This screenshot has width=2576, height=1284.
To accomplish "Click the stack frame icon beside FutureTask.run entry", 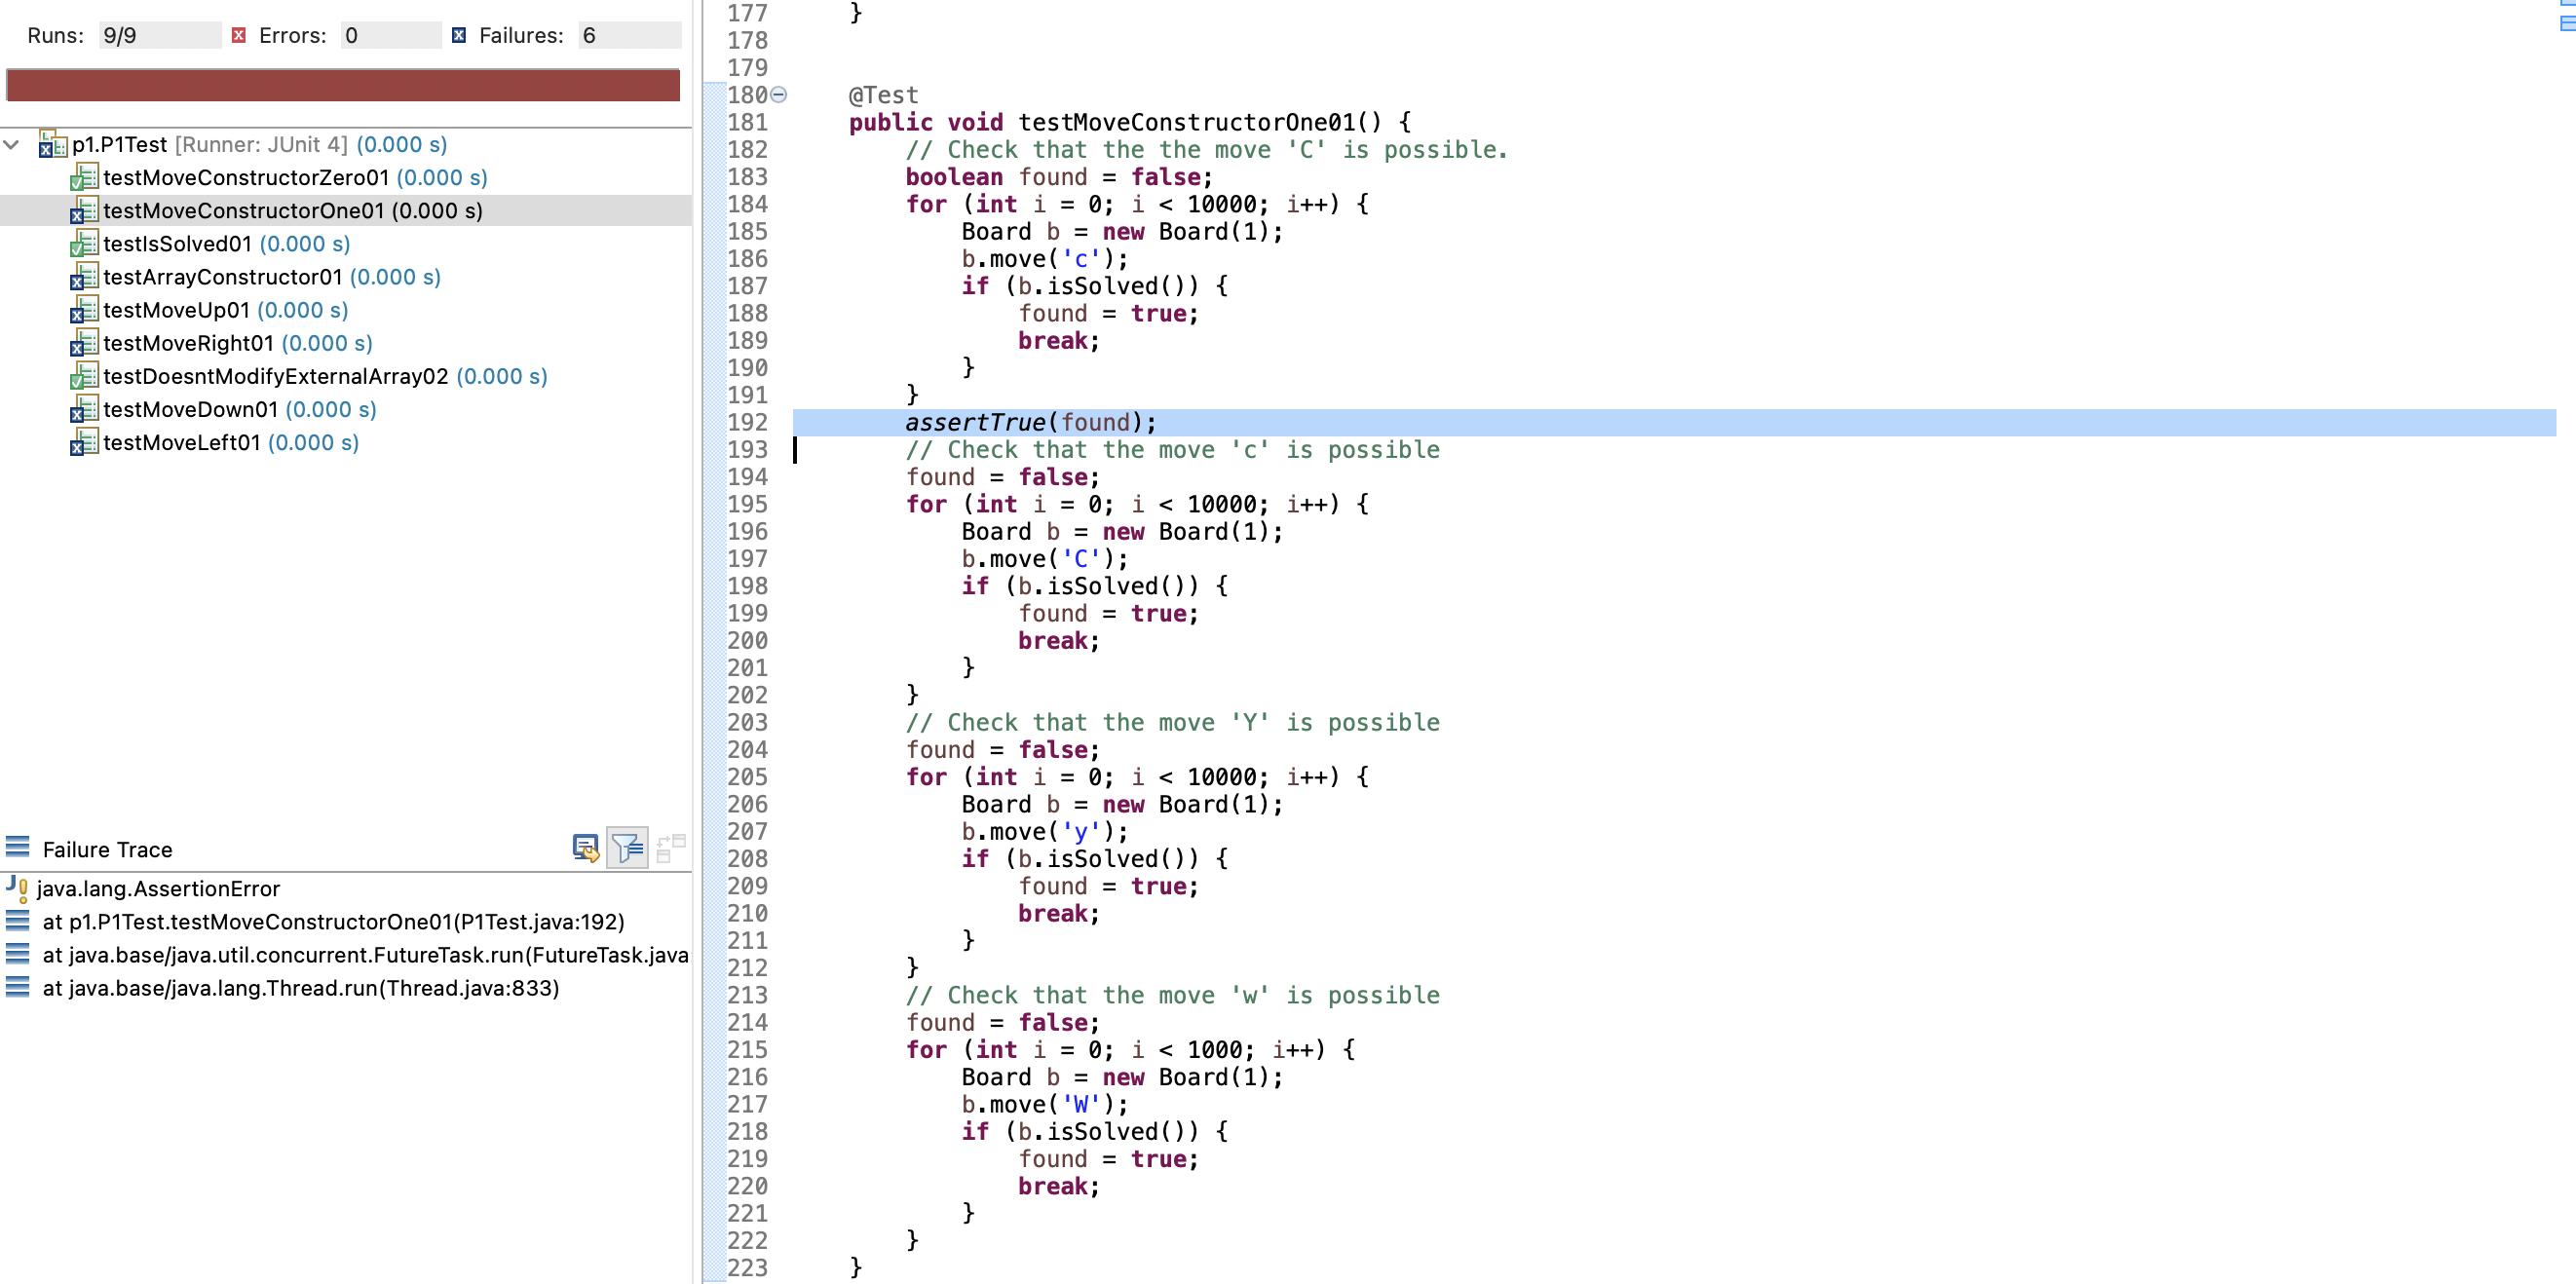I will (17, 954).
